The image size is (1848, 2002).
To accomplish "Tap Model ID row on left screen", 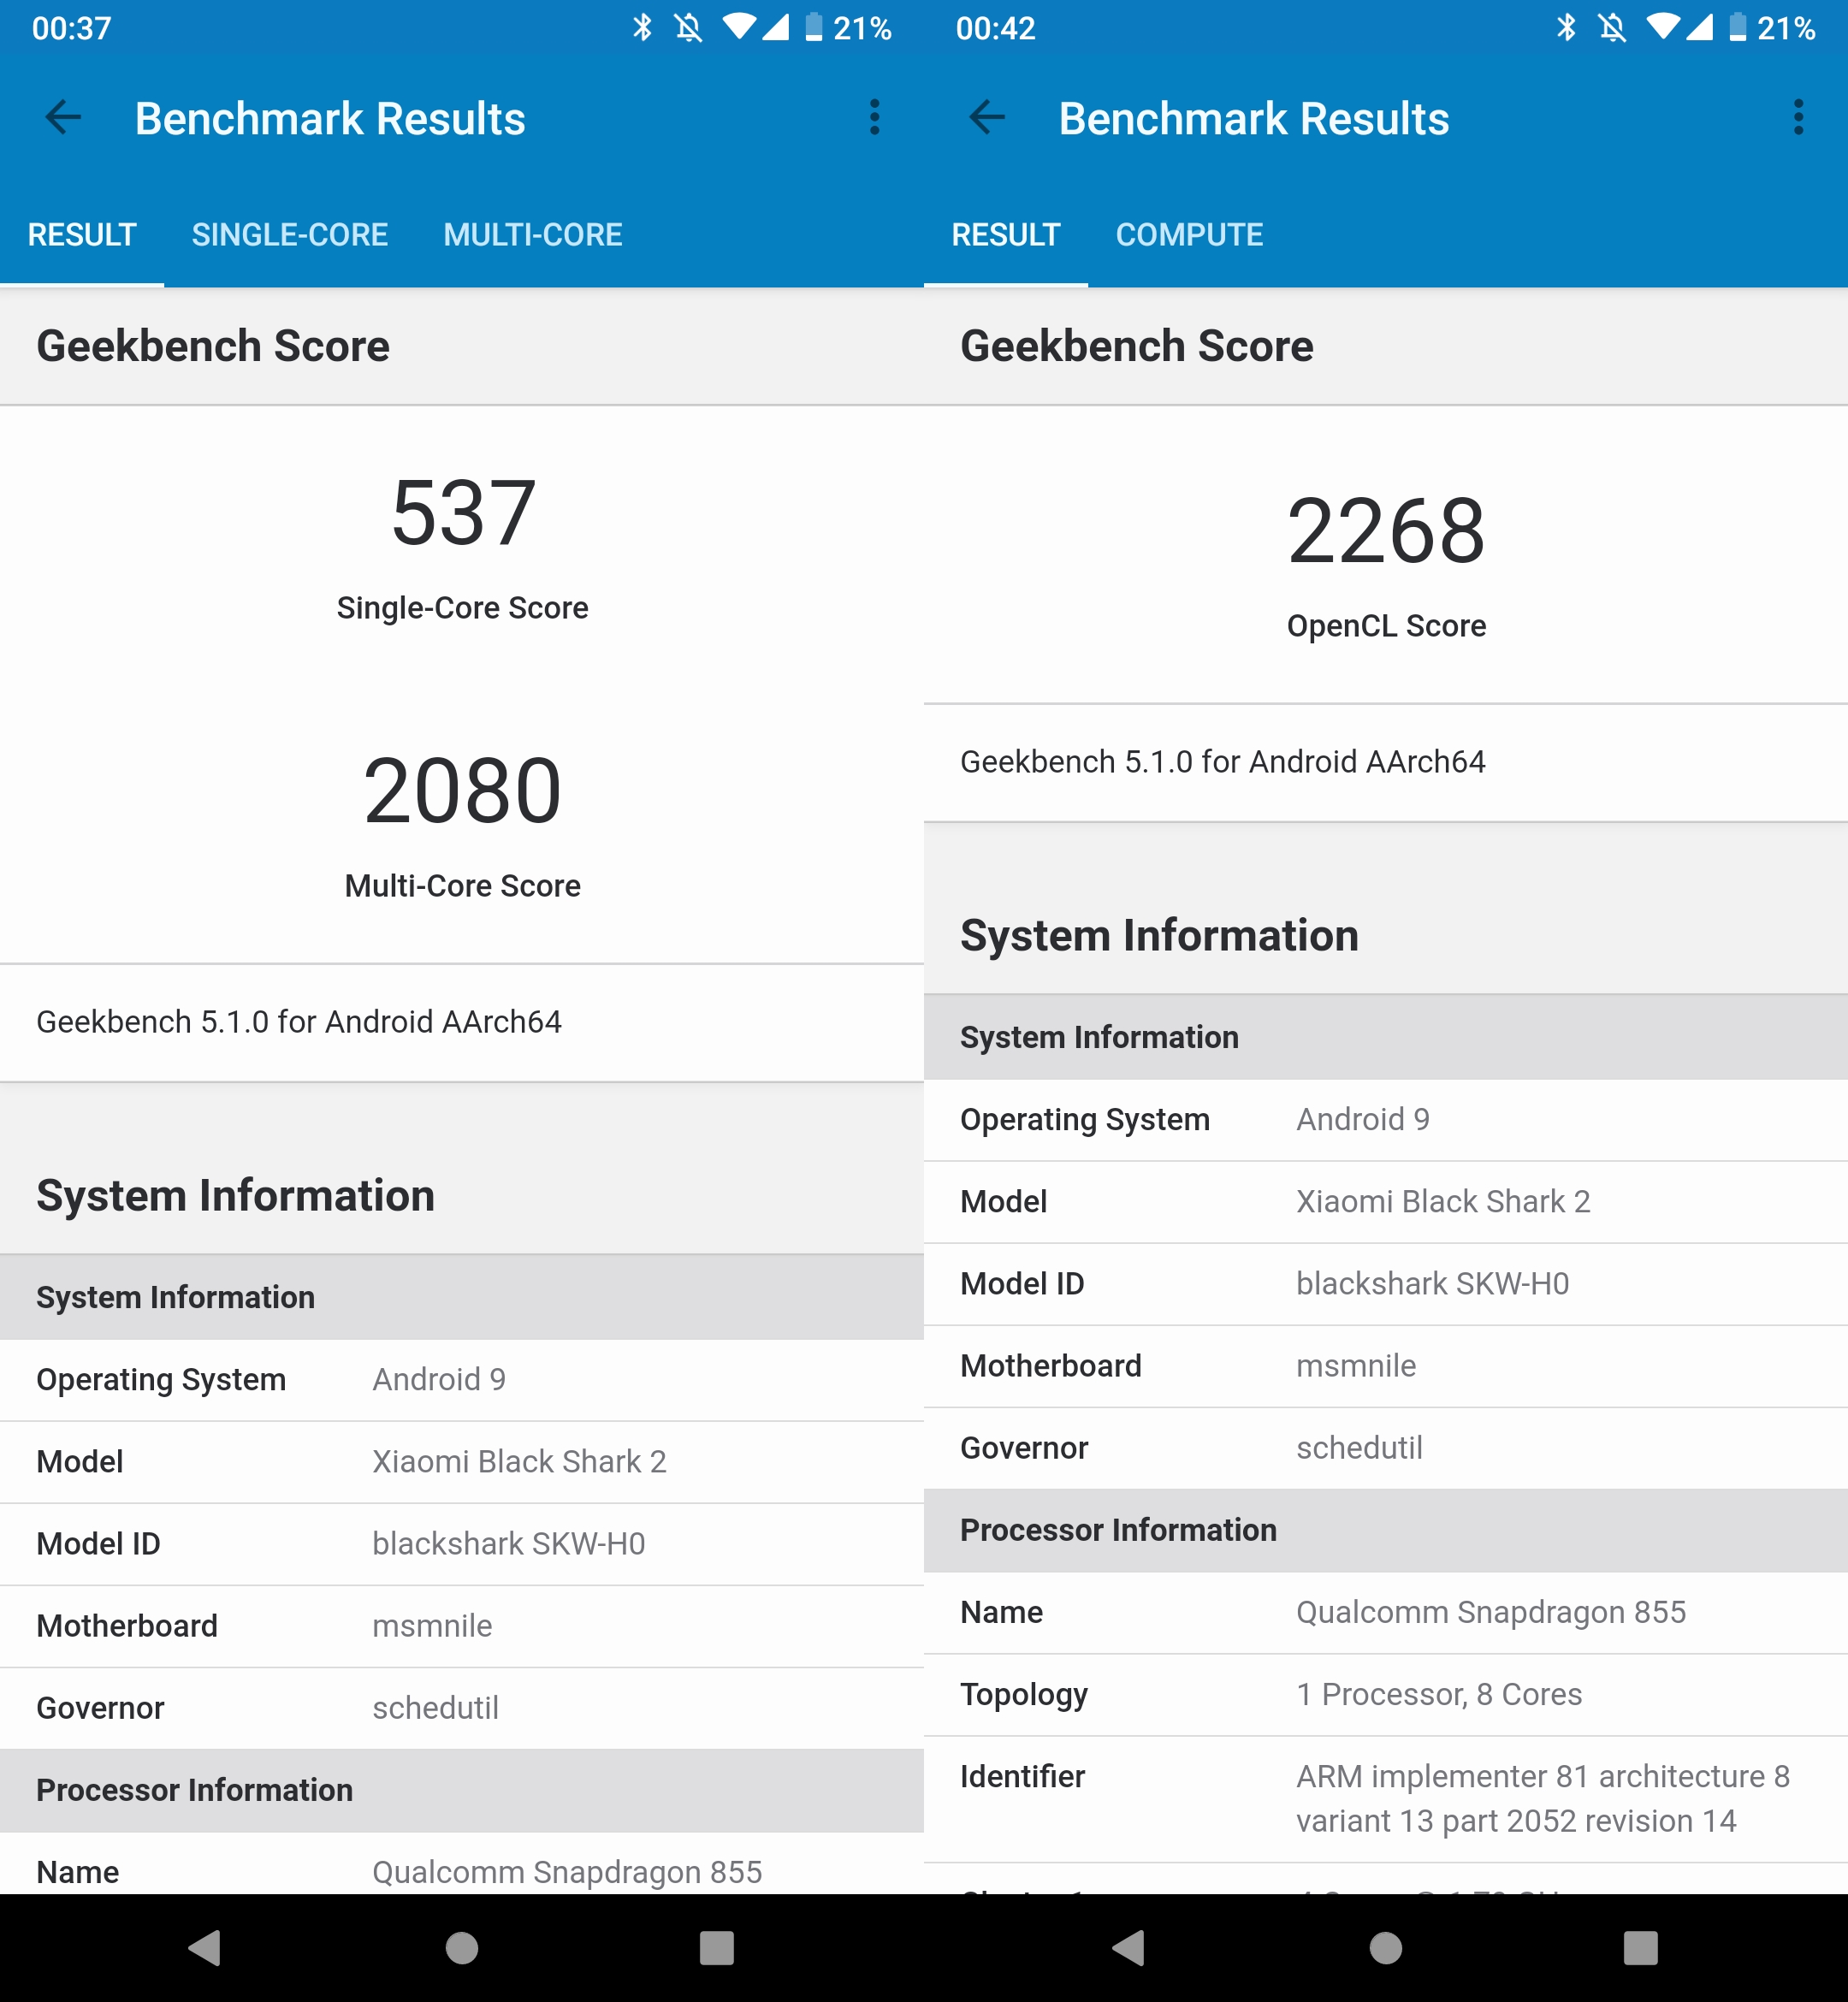I will pos(462,1543).
